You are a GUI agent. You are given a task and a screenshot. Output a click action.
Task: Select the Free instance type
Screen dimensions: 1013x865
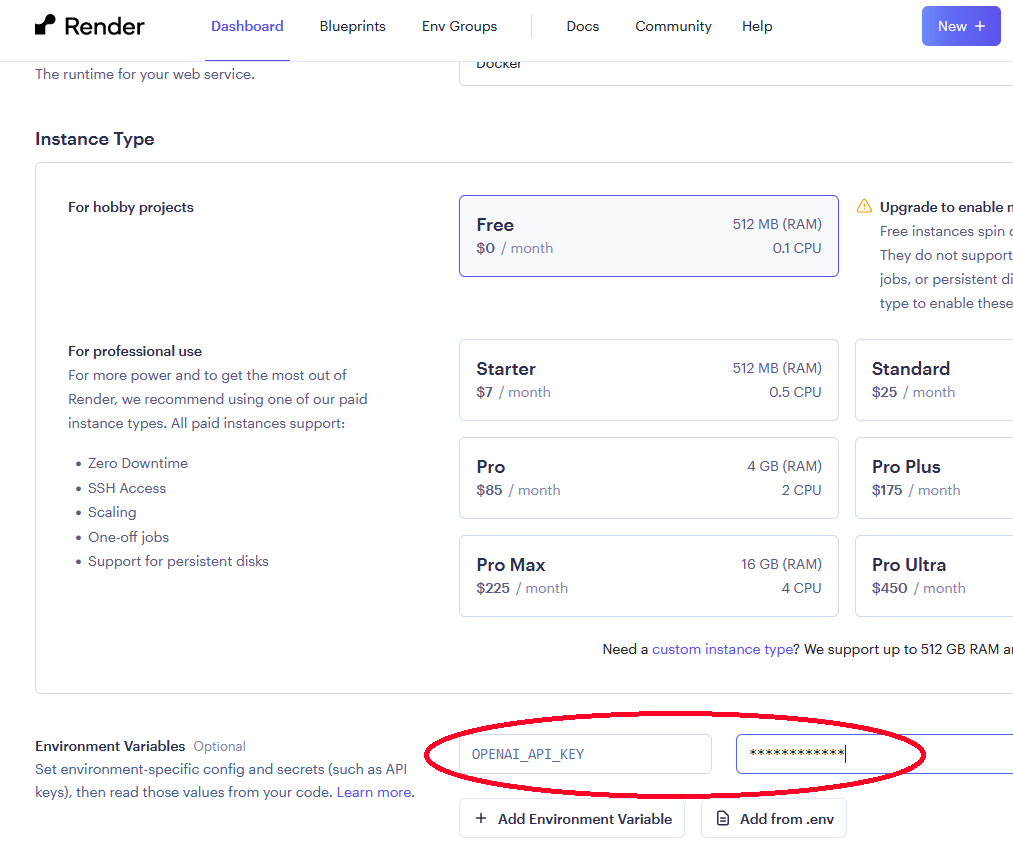(648, 236)
